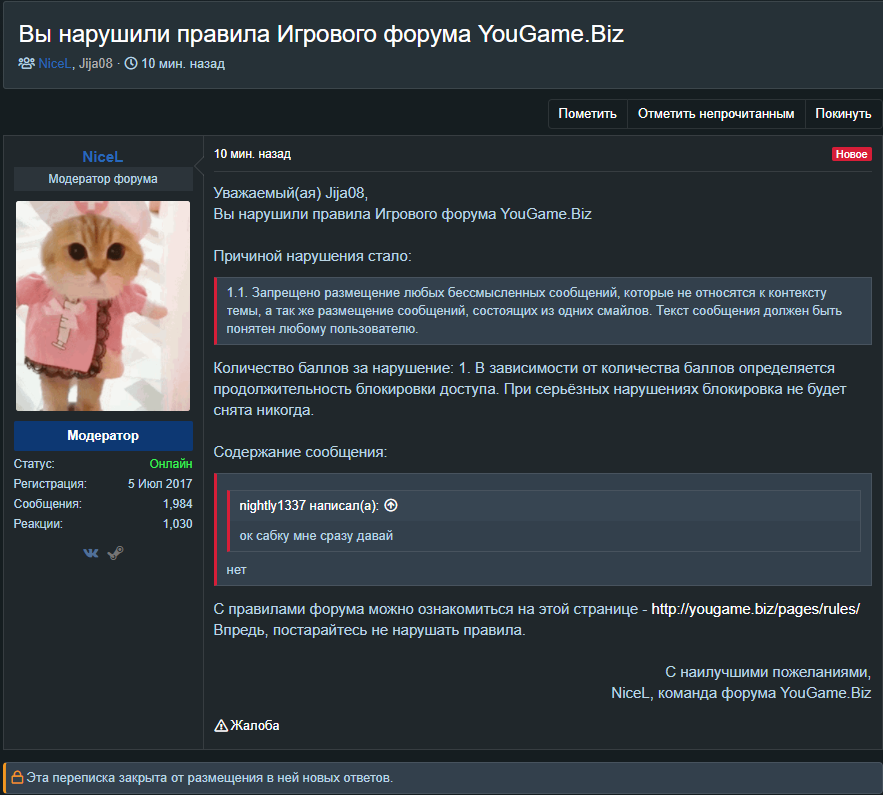Click NiceL in the participants list
Image resolution: width=883 pixels, height=795 pixels.
55,64
